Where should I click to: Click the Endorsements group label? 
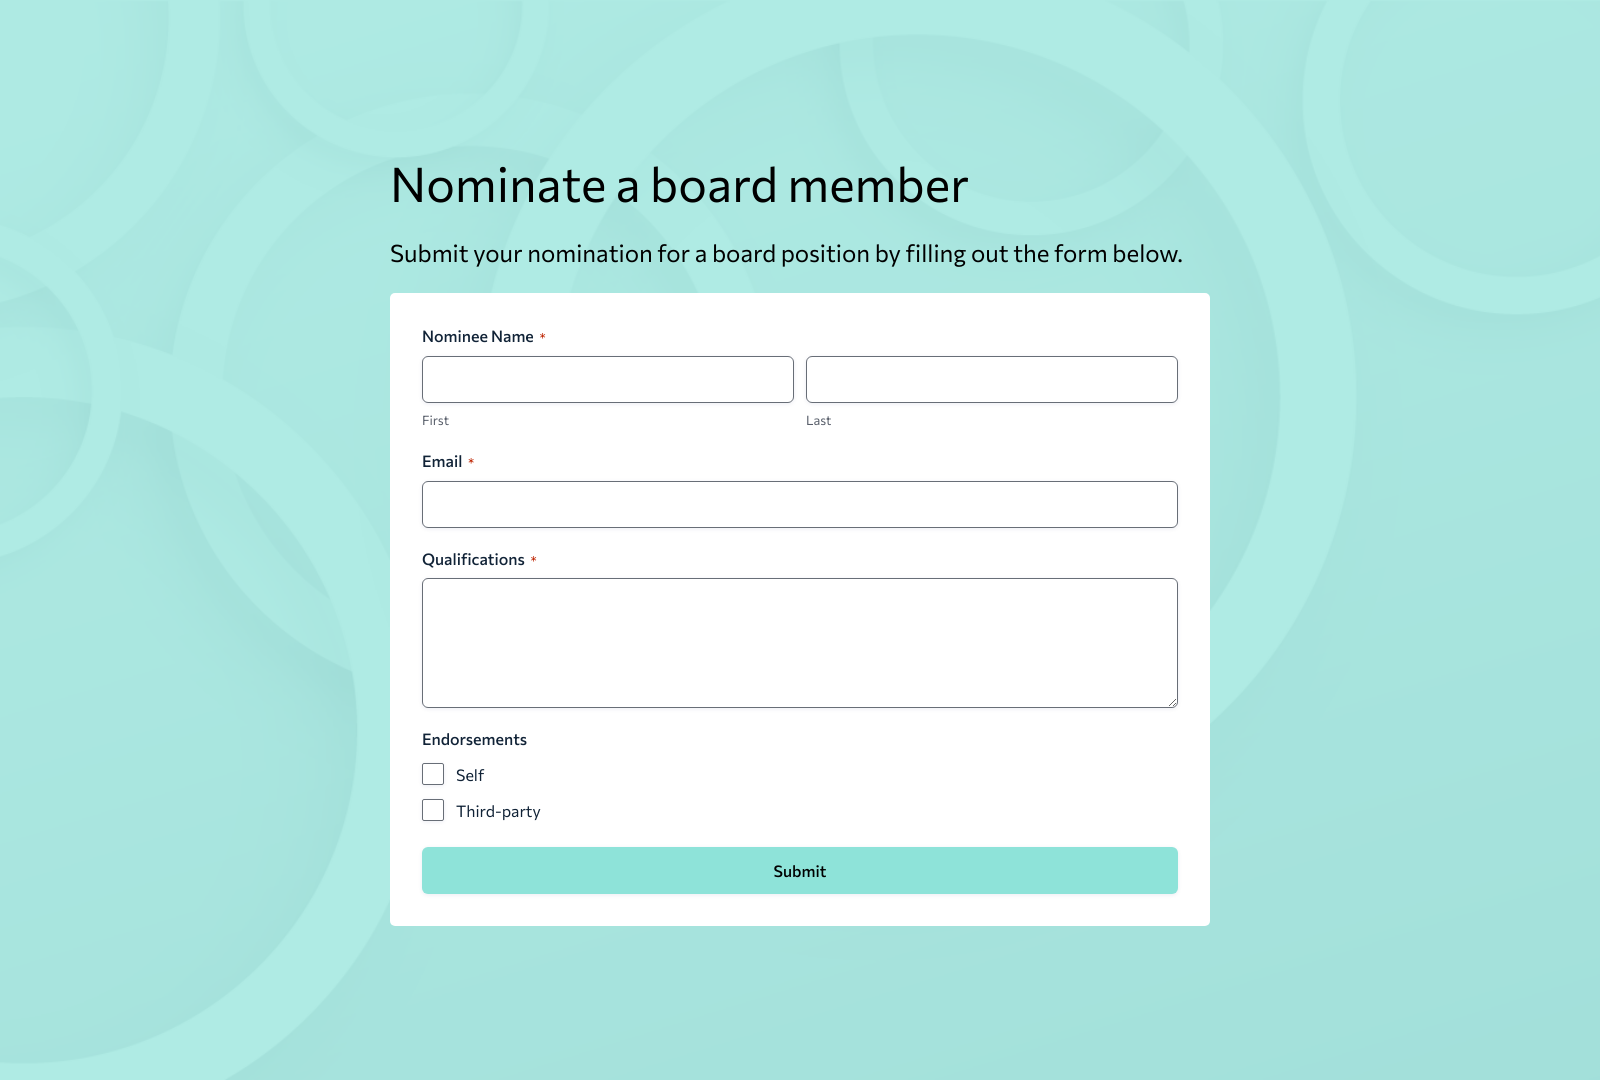point(474,740)
